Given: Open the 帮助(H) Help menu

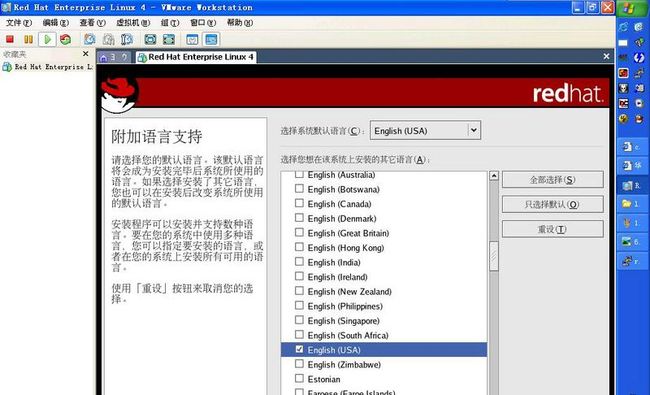Looking at the screenshot, I should click(240, 23).
